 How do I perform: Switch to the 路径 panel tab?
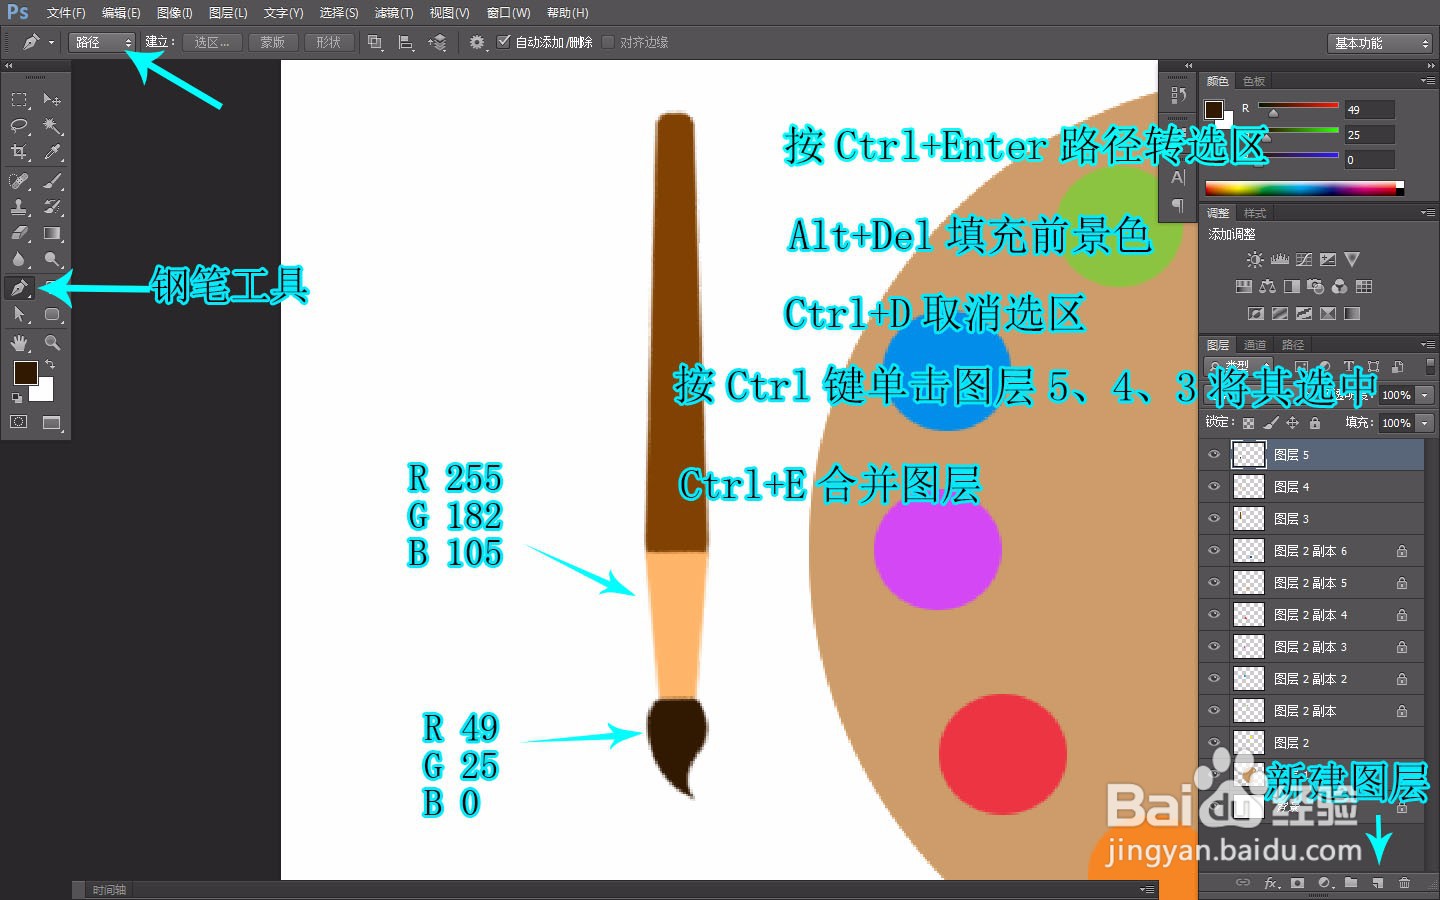1293,345
